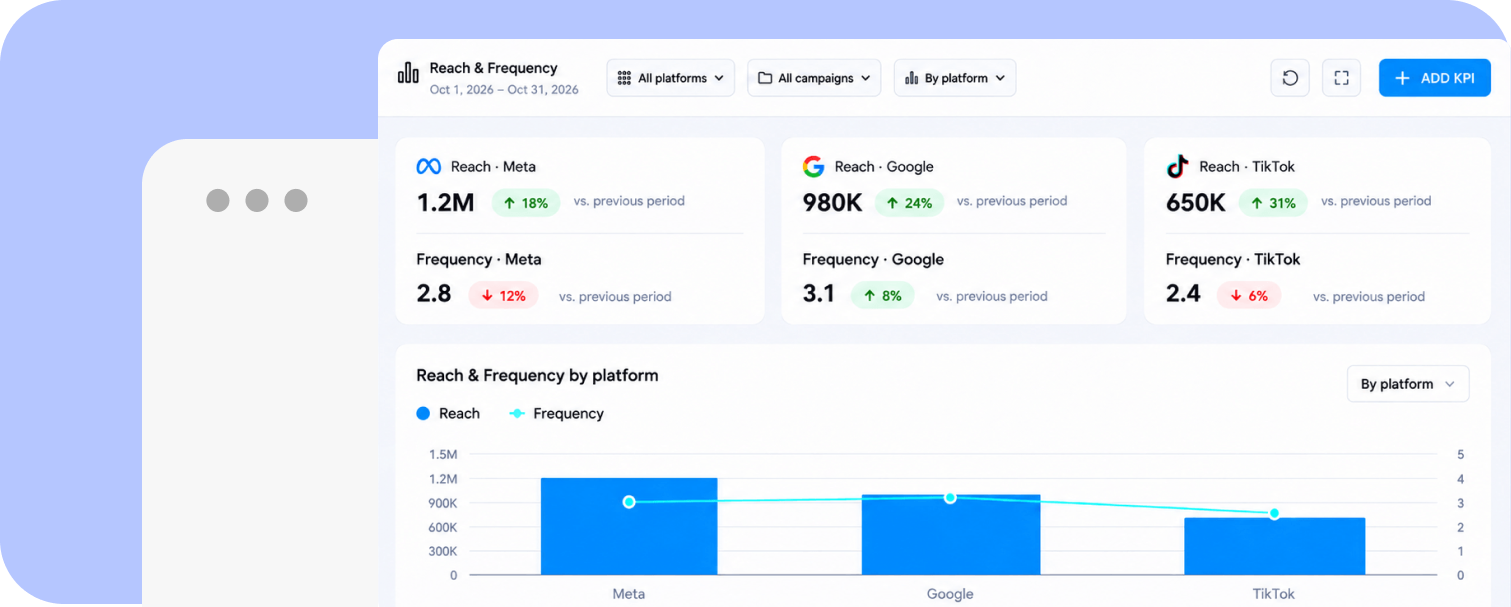Click the Google logo icon

click(x=813, y=167)
